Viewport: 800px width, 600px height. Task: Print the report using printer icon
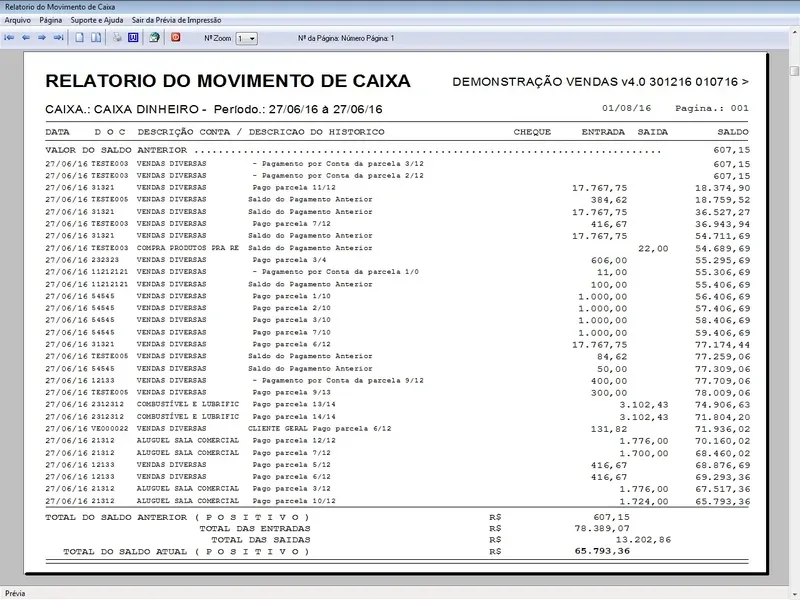coord(117,38)
